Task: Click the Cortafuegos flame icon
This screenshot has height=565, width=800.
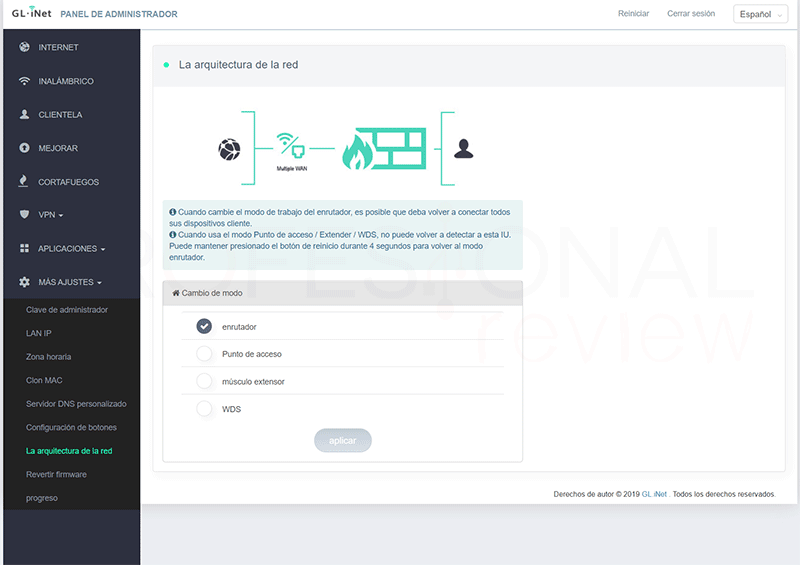Action: (x=23, y=181)
